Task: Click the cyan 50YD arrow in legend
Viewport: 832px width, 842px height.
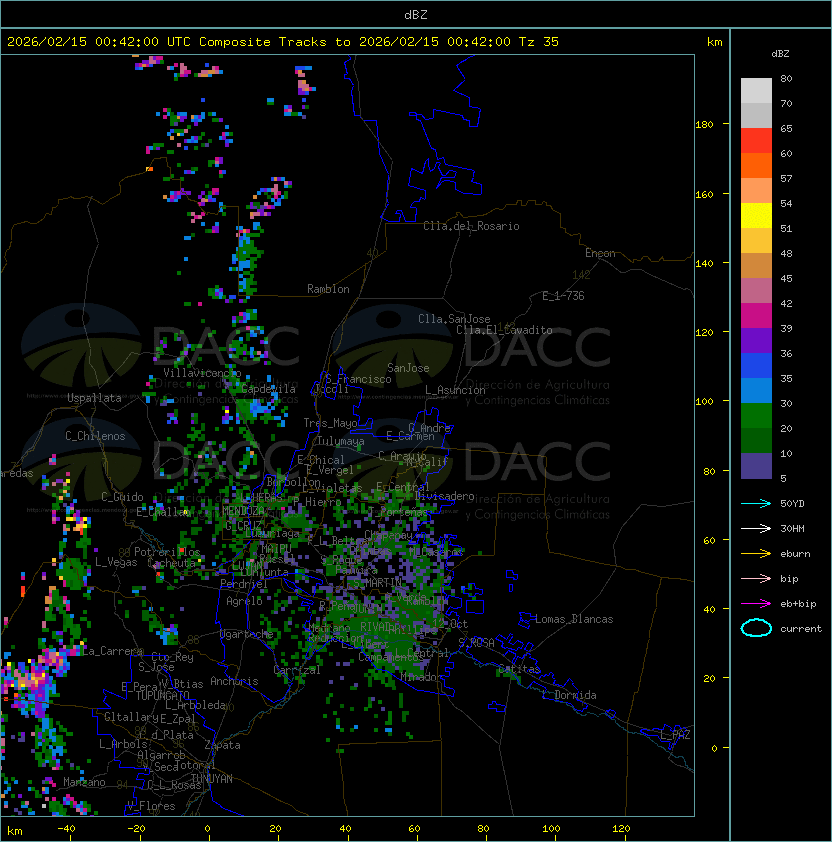Action: pos(756,503)
